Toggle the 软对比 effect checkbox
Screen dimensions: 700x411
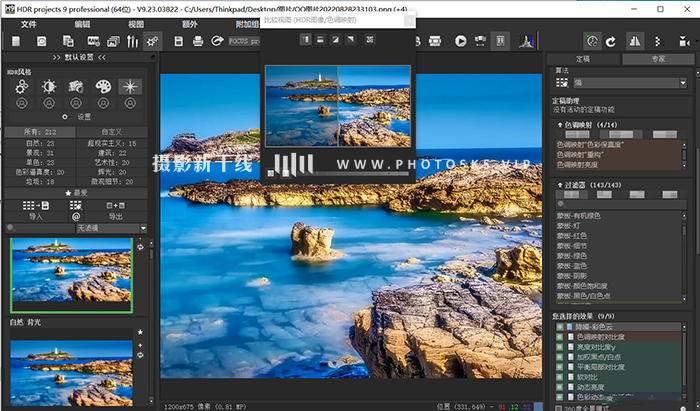coord(559,377)
